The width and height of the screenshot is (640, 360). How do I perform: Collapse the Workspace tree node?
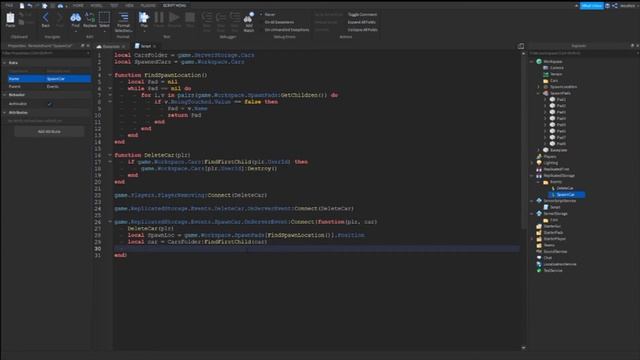[x=531, y=61]
